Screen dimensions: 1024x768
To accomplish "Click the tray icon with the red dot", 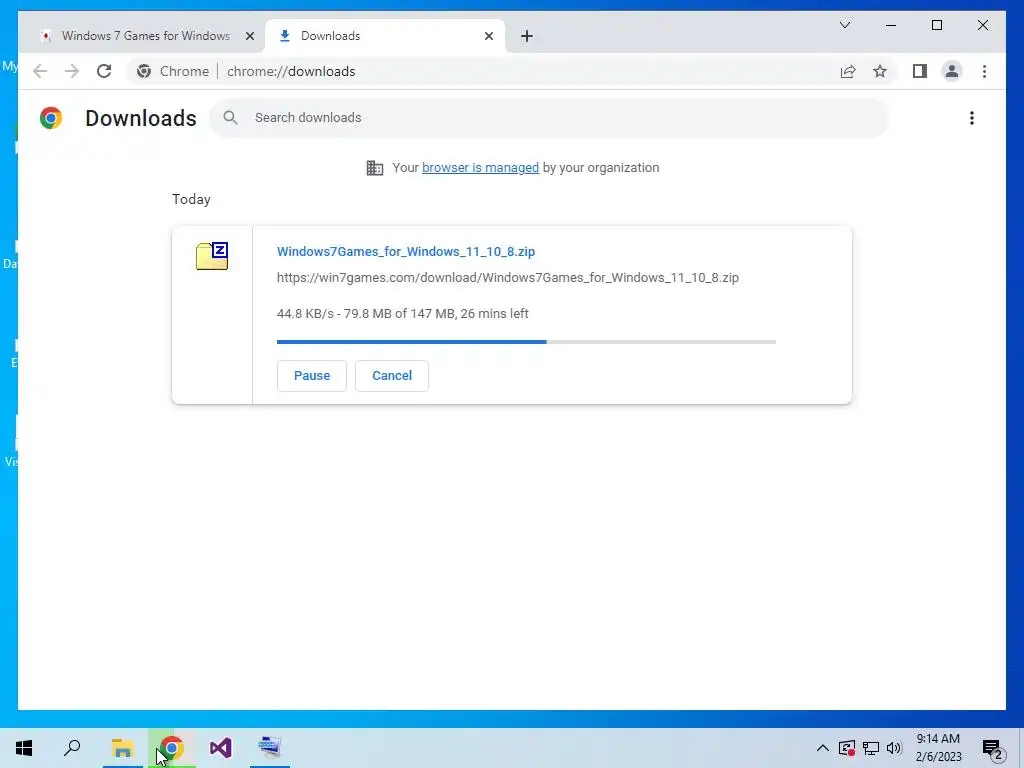I will click(x=846, y=748).
